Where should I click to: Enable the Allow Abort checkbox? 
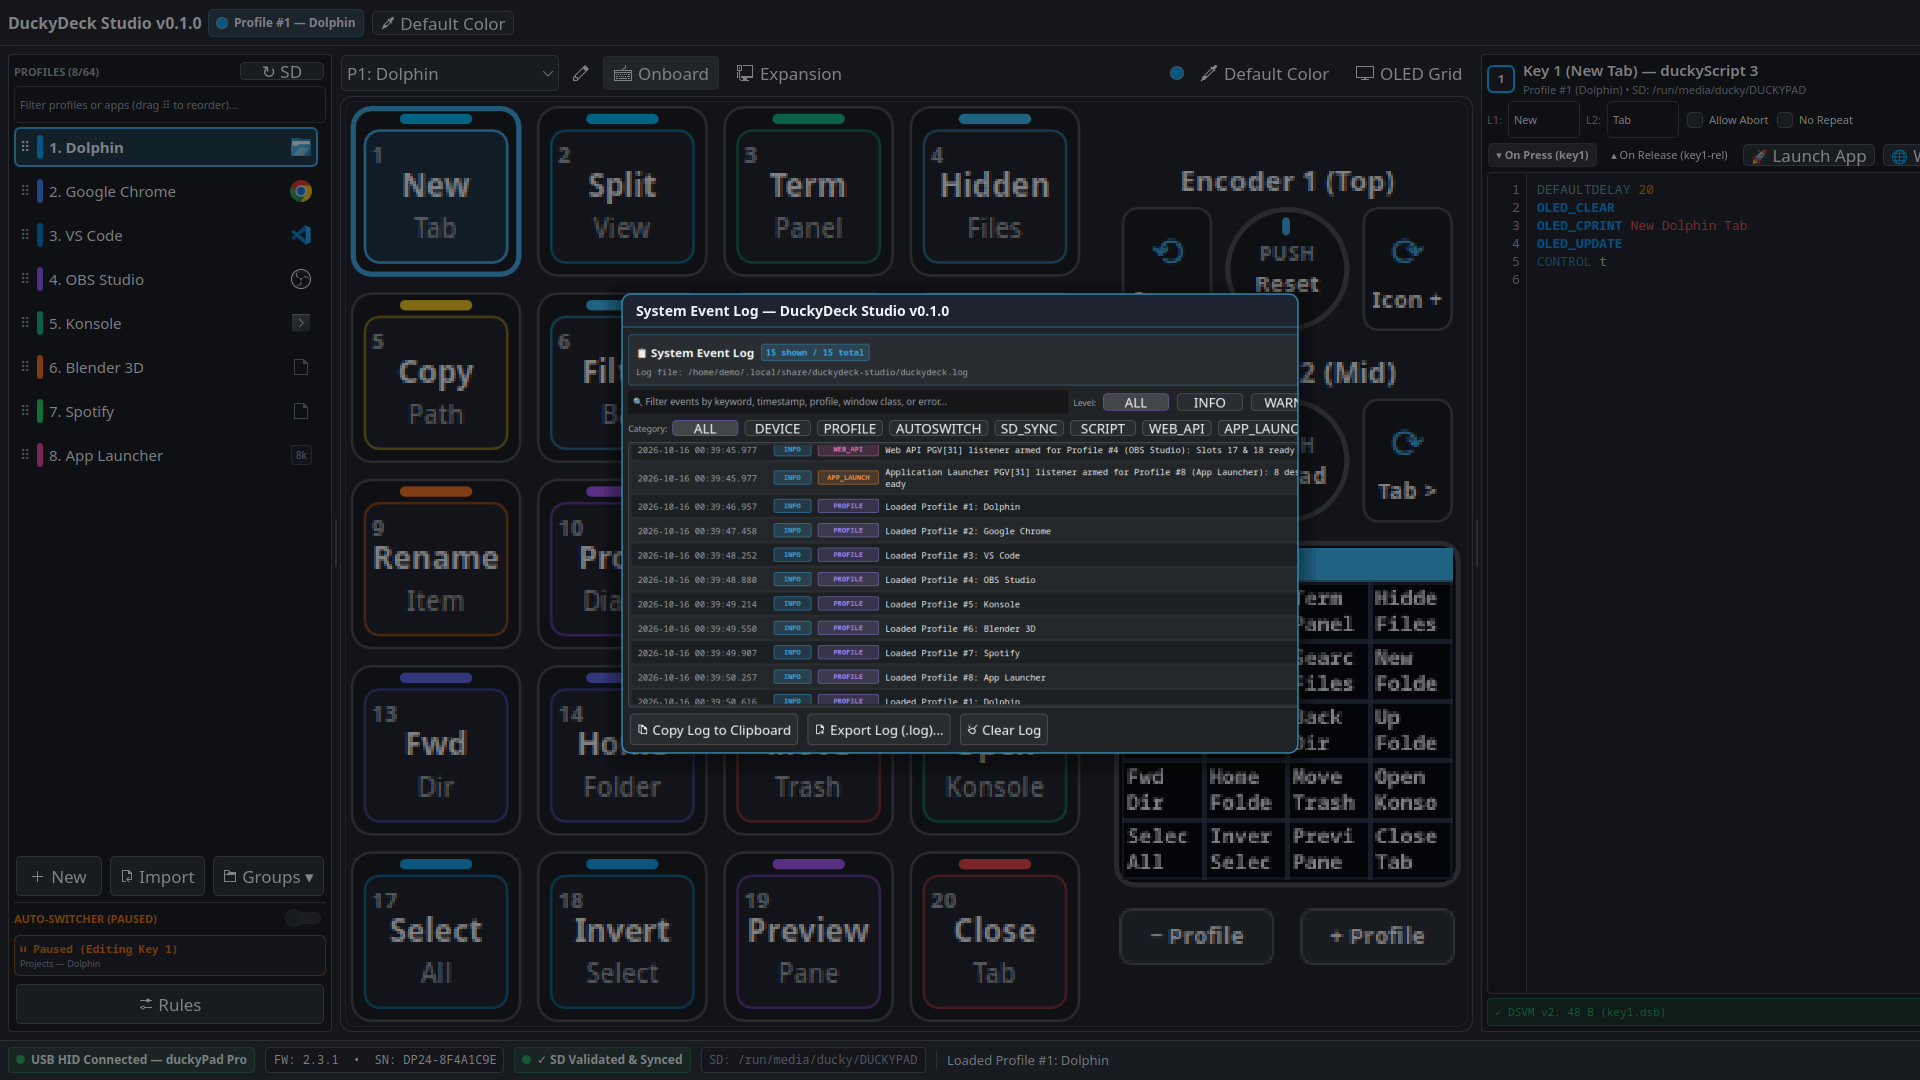[x=1694, y=120]
